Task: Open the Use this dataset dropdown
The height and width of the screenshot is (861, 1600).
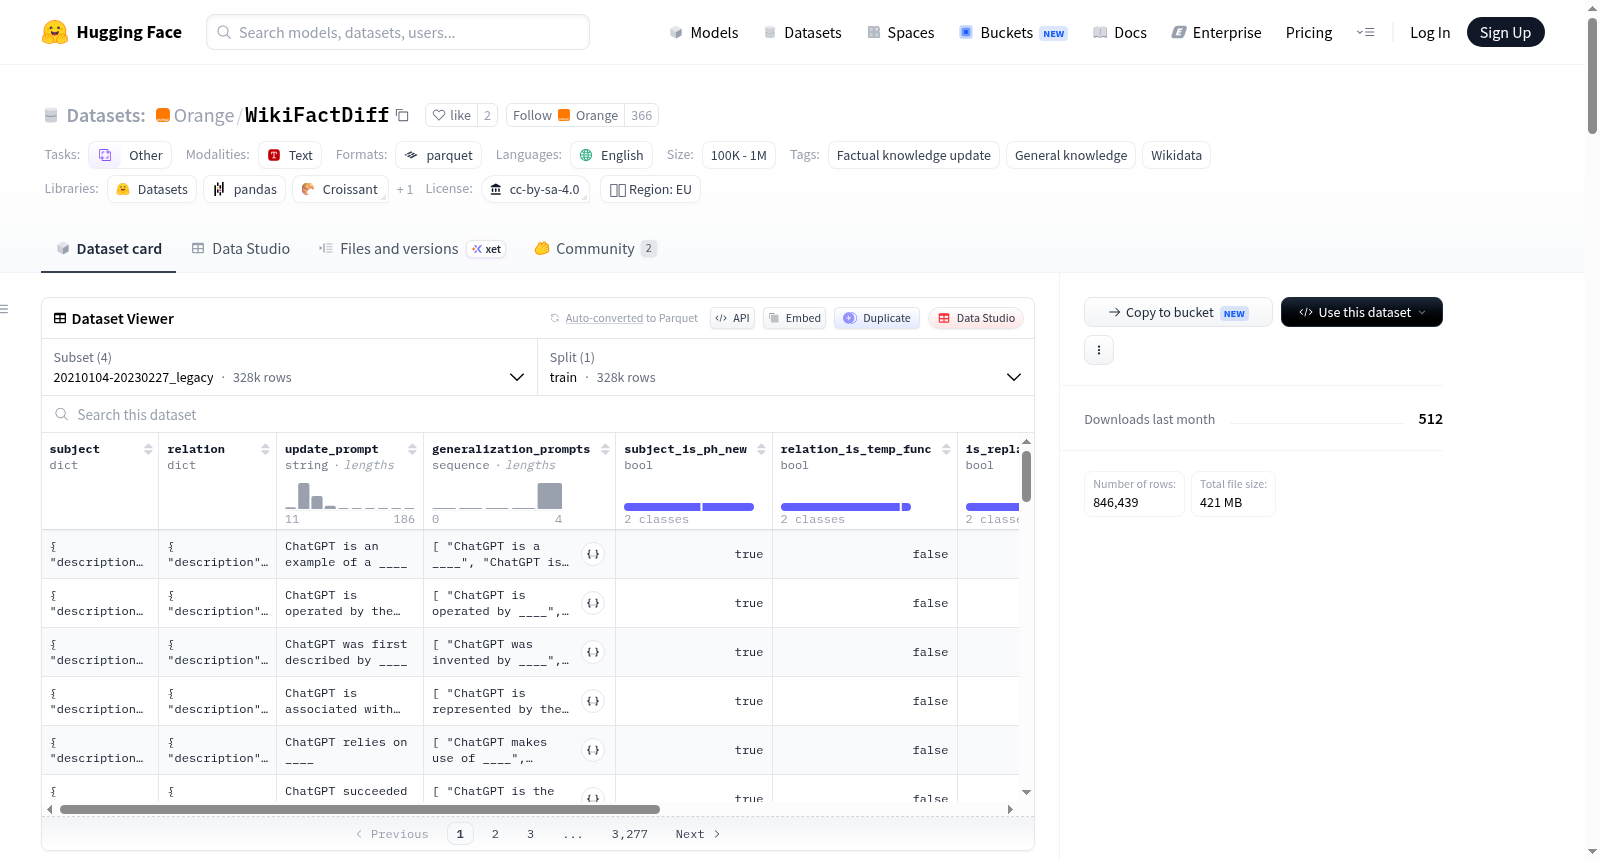Action: 1362,312
